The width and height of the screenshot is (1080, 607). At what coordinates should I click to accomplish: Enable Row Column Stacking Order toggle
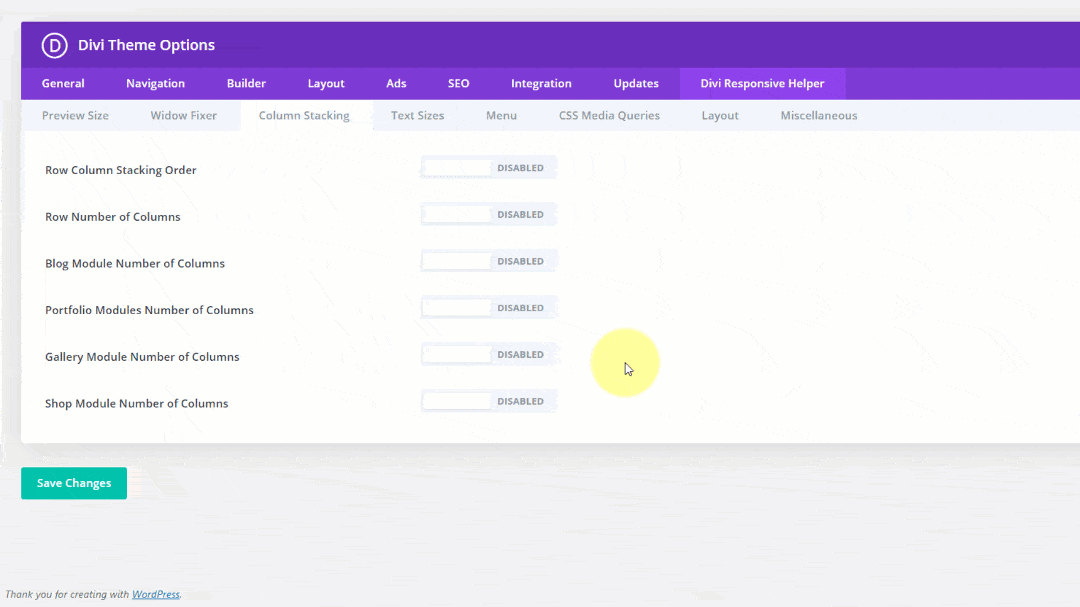[x=488, y=168]
